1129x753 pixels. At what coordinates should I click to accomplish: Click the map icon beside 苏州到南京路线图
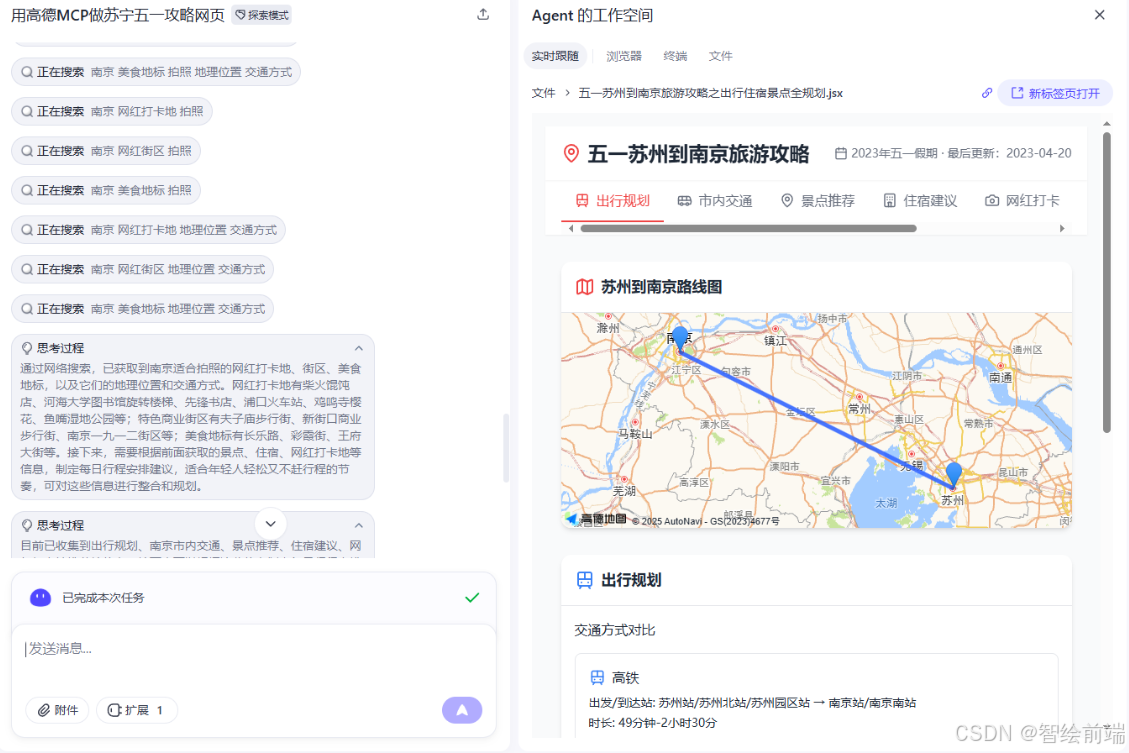coord(584,287)
